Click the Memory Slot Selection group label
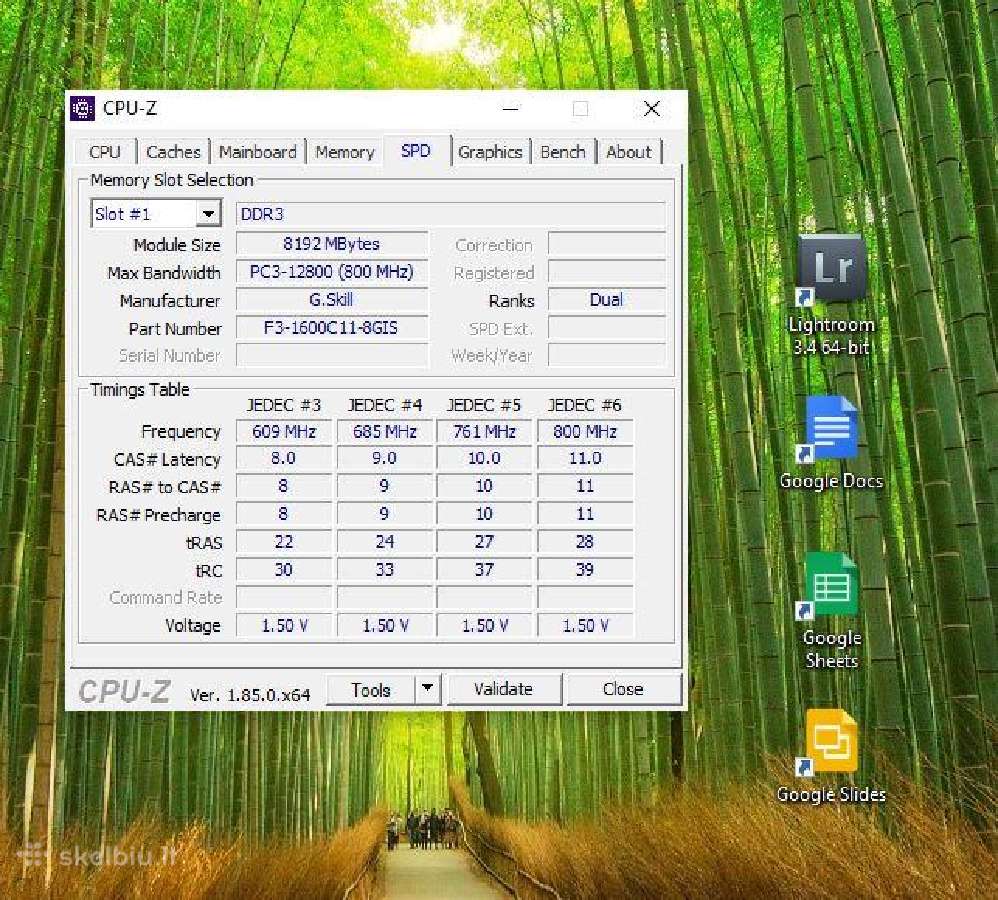998x900 pixels. coord(172,180)
